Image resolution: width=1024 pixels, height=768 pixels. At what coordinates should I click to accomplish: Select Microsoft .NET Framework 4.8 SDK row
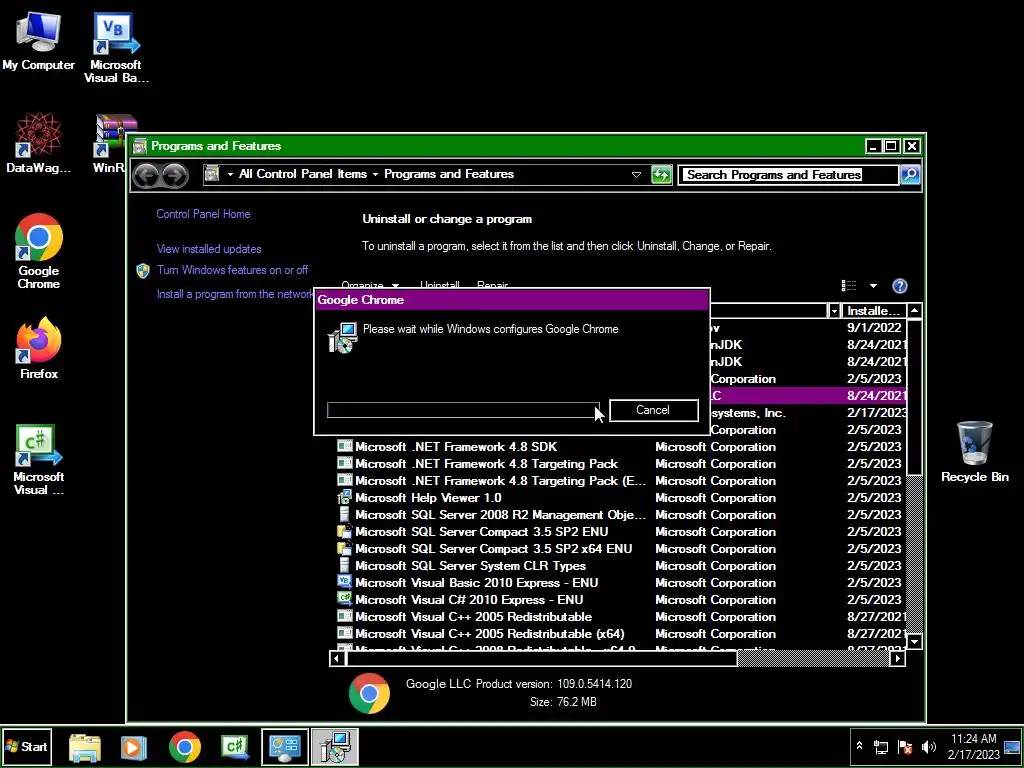coord(618,447)
